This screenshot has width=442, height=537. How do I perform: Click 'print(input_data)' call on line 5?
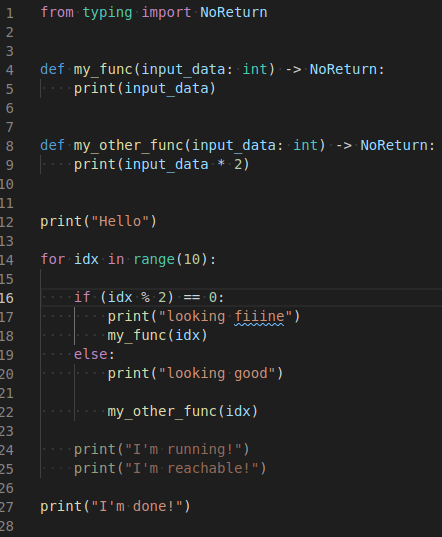[x=145, y=89]
